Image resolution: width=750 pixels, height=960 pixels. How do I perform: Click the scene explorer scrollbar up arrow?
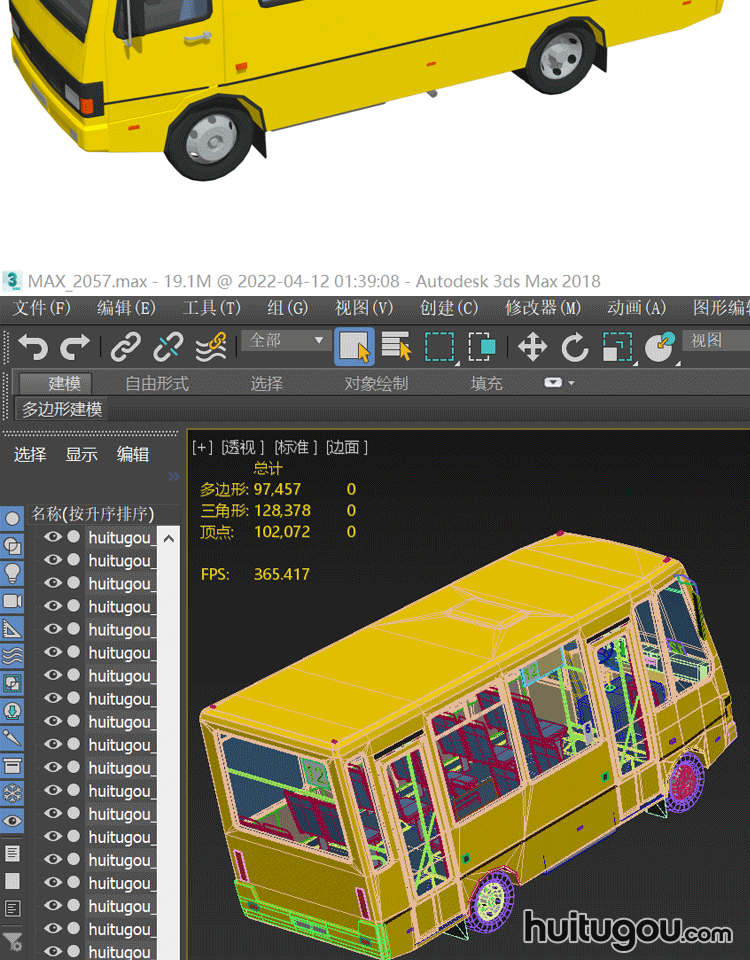[168, 539]
